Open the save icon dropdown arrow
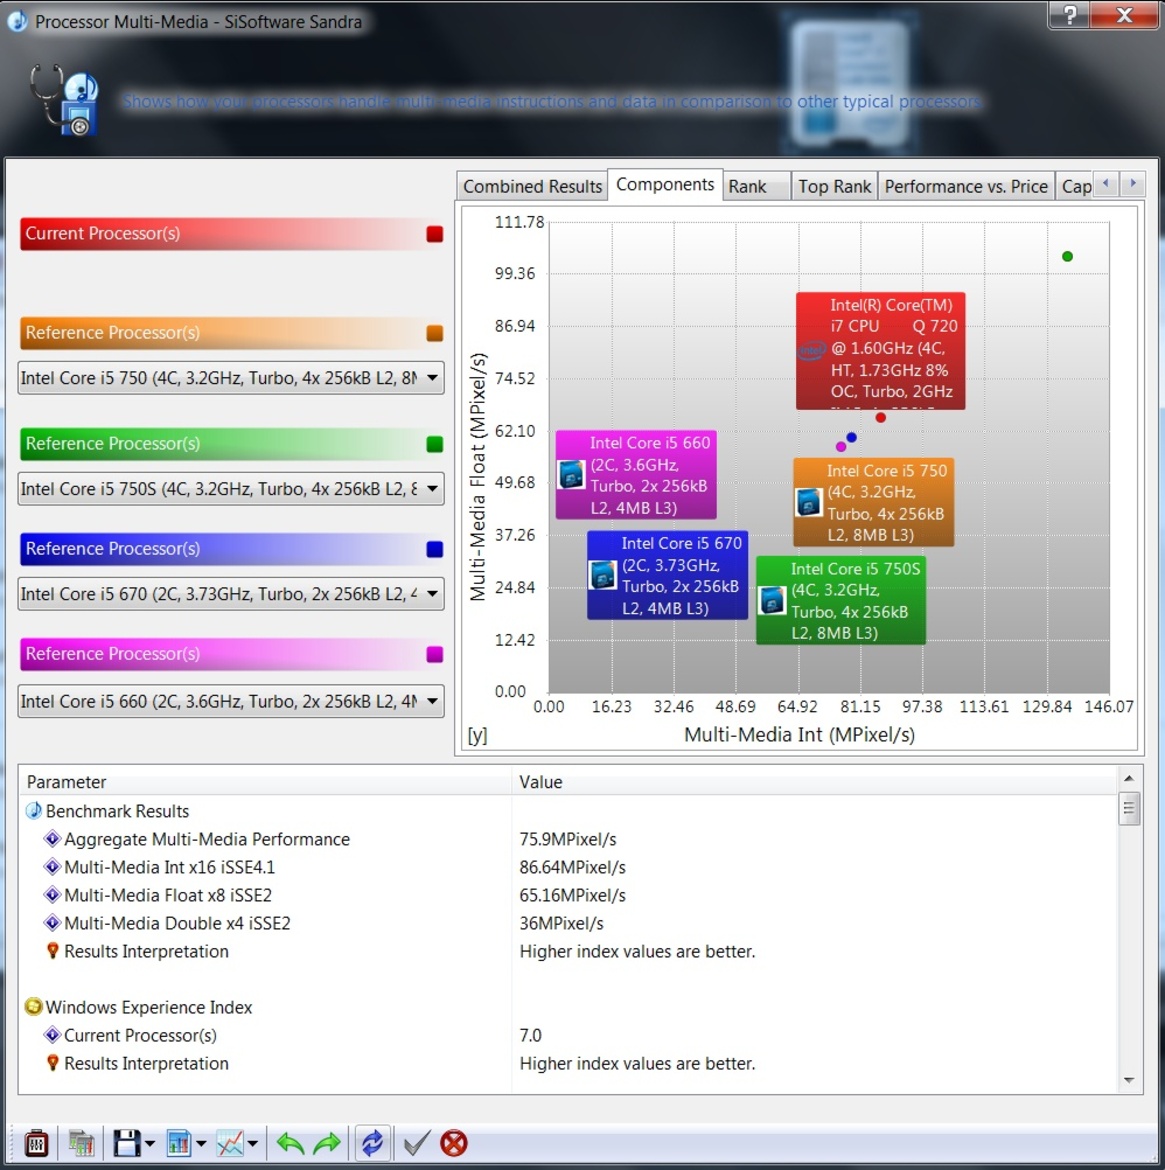Image resolution: width=1165 pixels, height=1170 pixels. click(150, 1143)
